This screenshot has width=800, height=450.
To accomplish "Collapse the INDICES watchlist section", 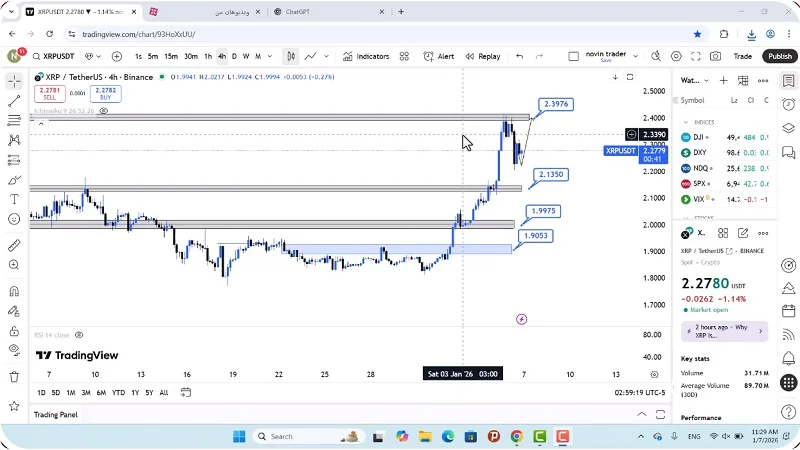I will (687, 122).
